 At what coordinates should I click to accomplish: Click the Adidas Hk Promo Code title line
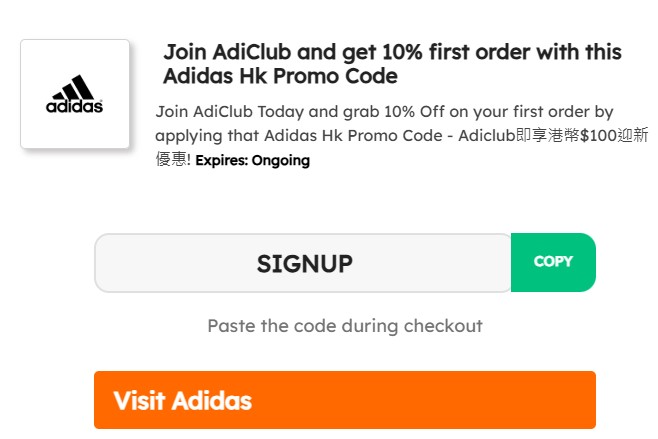[x=280, y=76]
